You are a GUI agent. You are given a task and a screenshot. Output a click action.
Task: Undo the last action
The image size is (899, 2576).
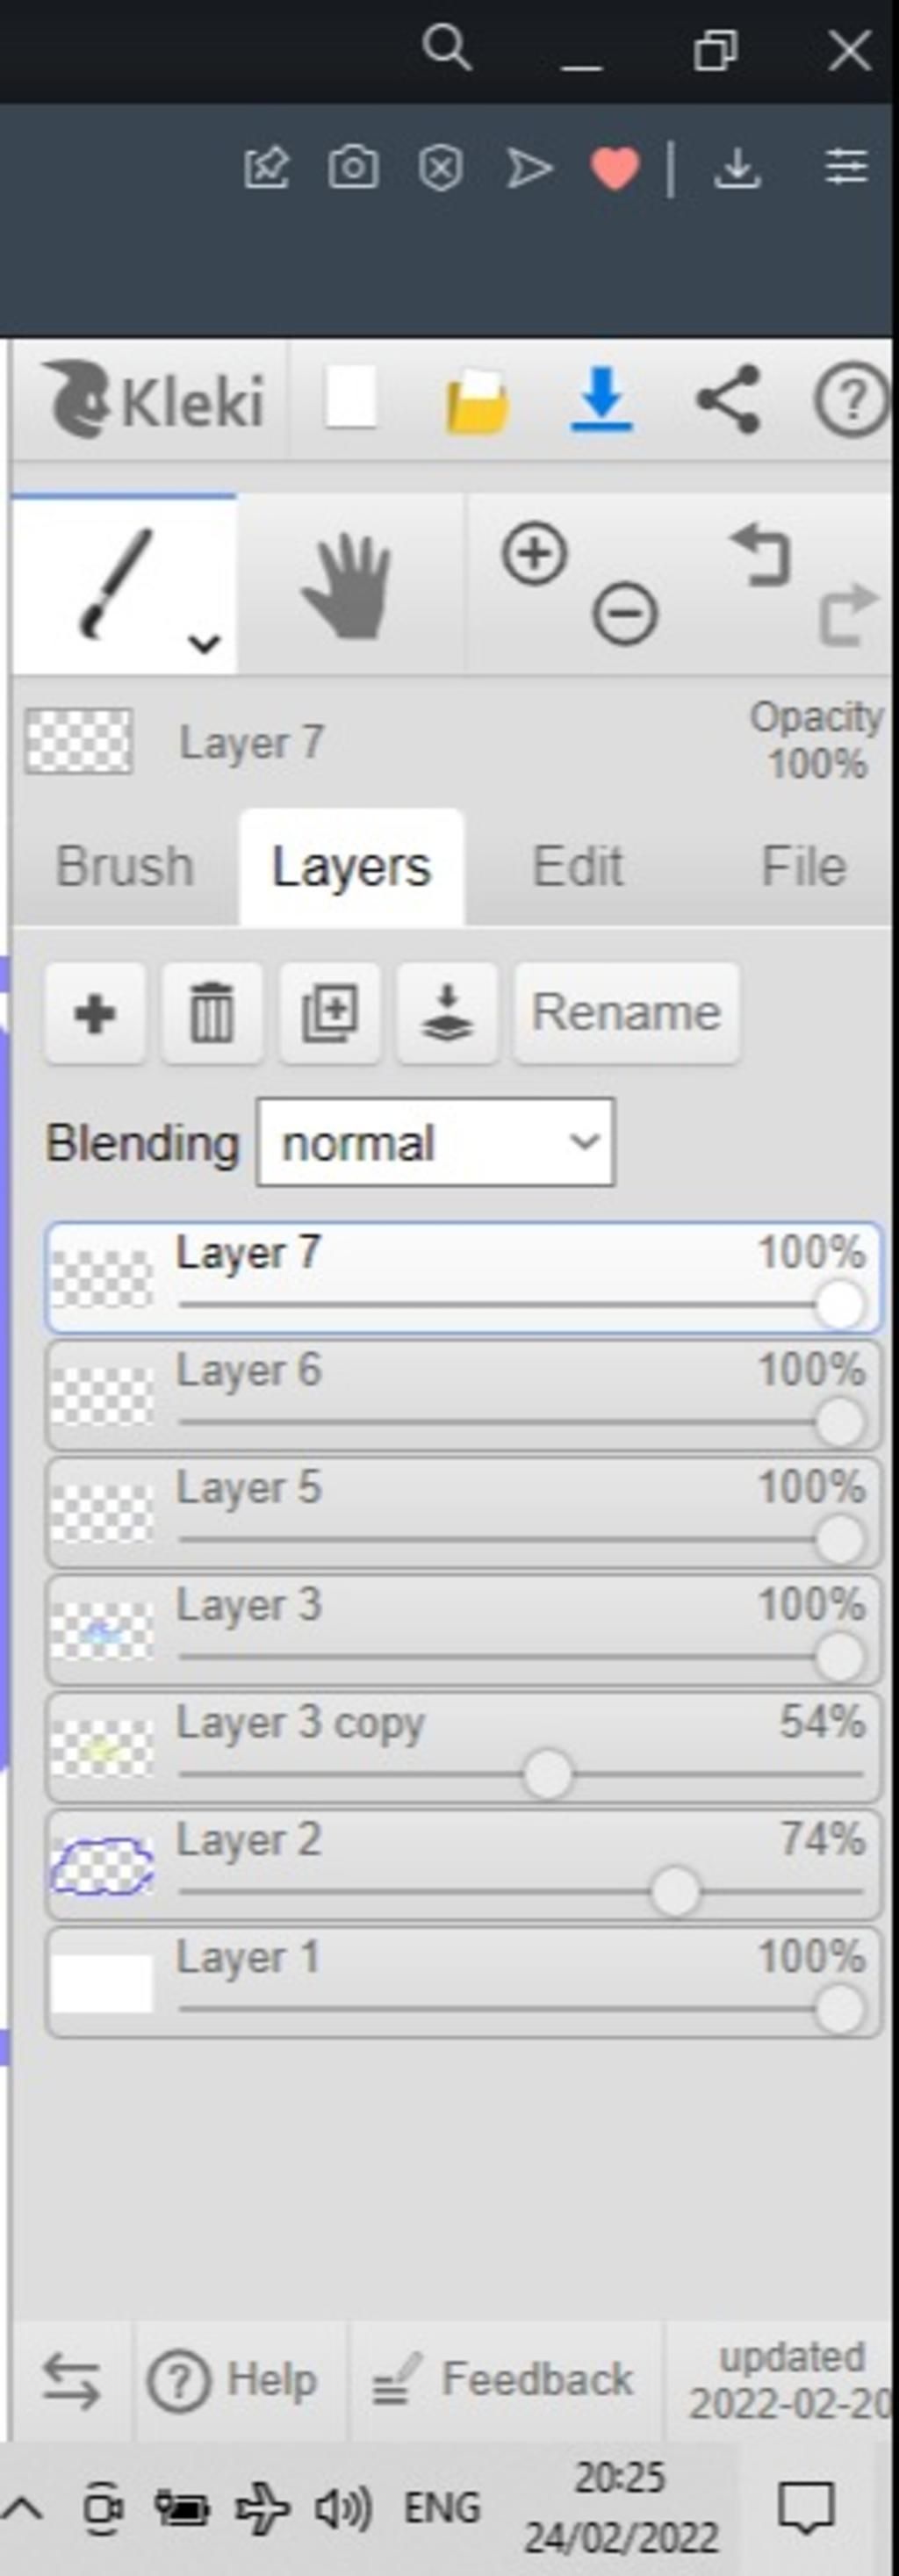click(x=762, y=556)
